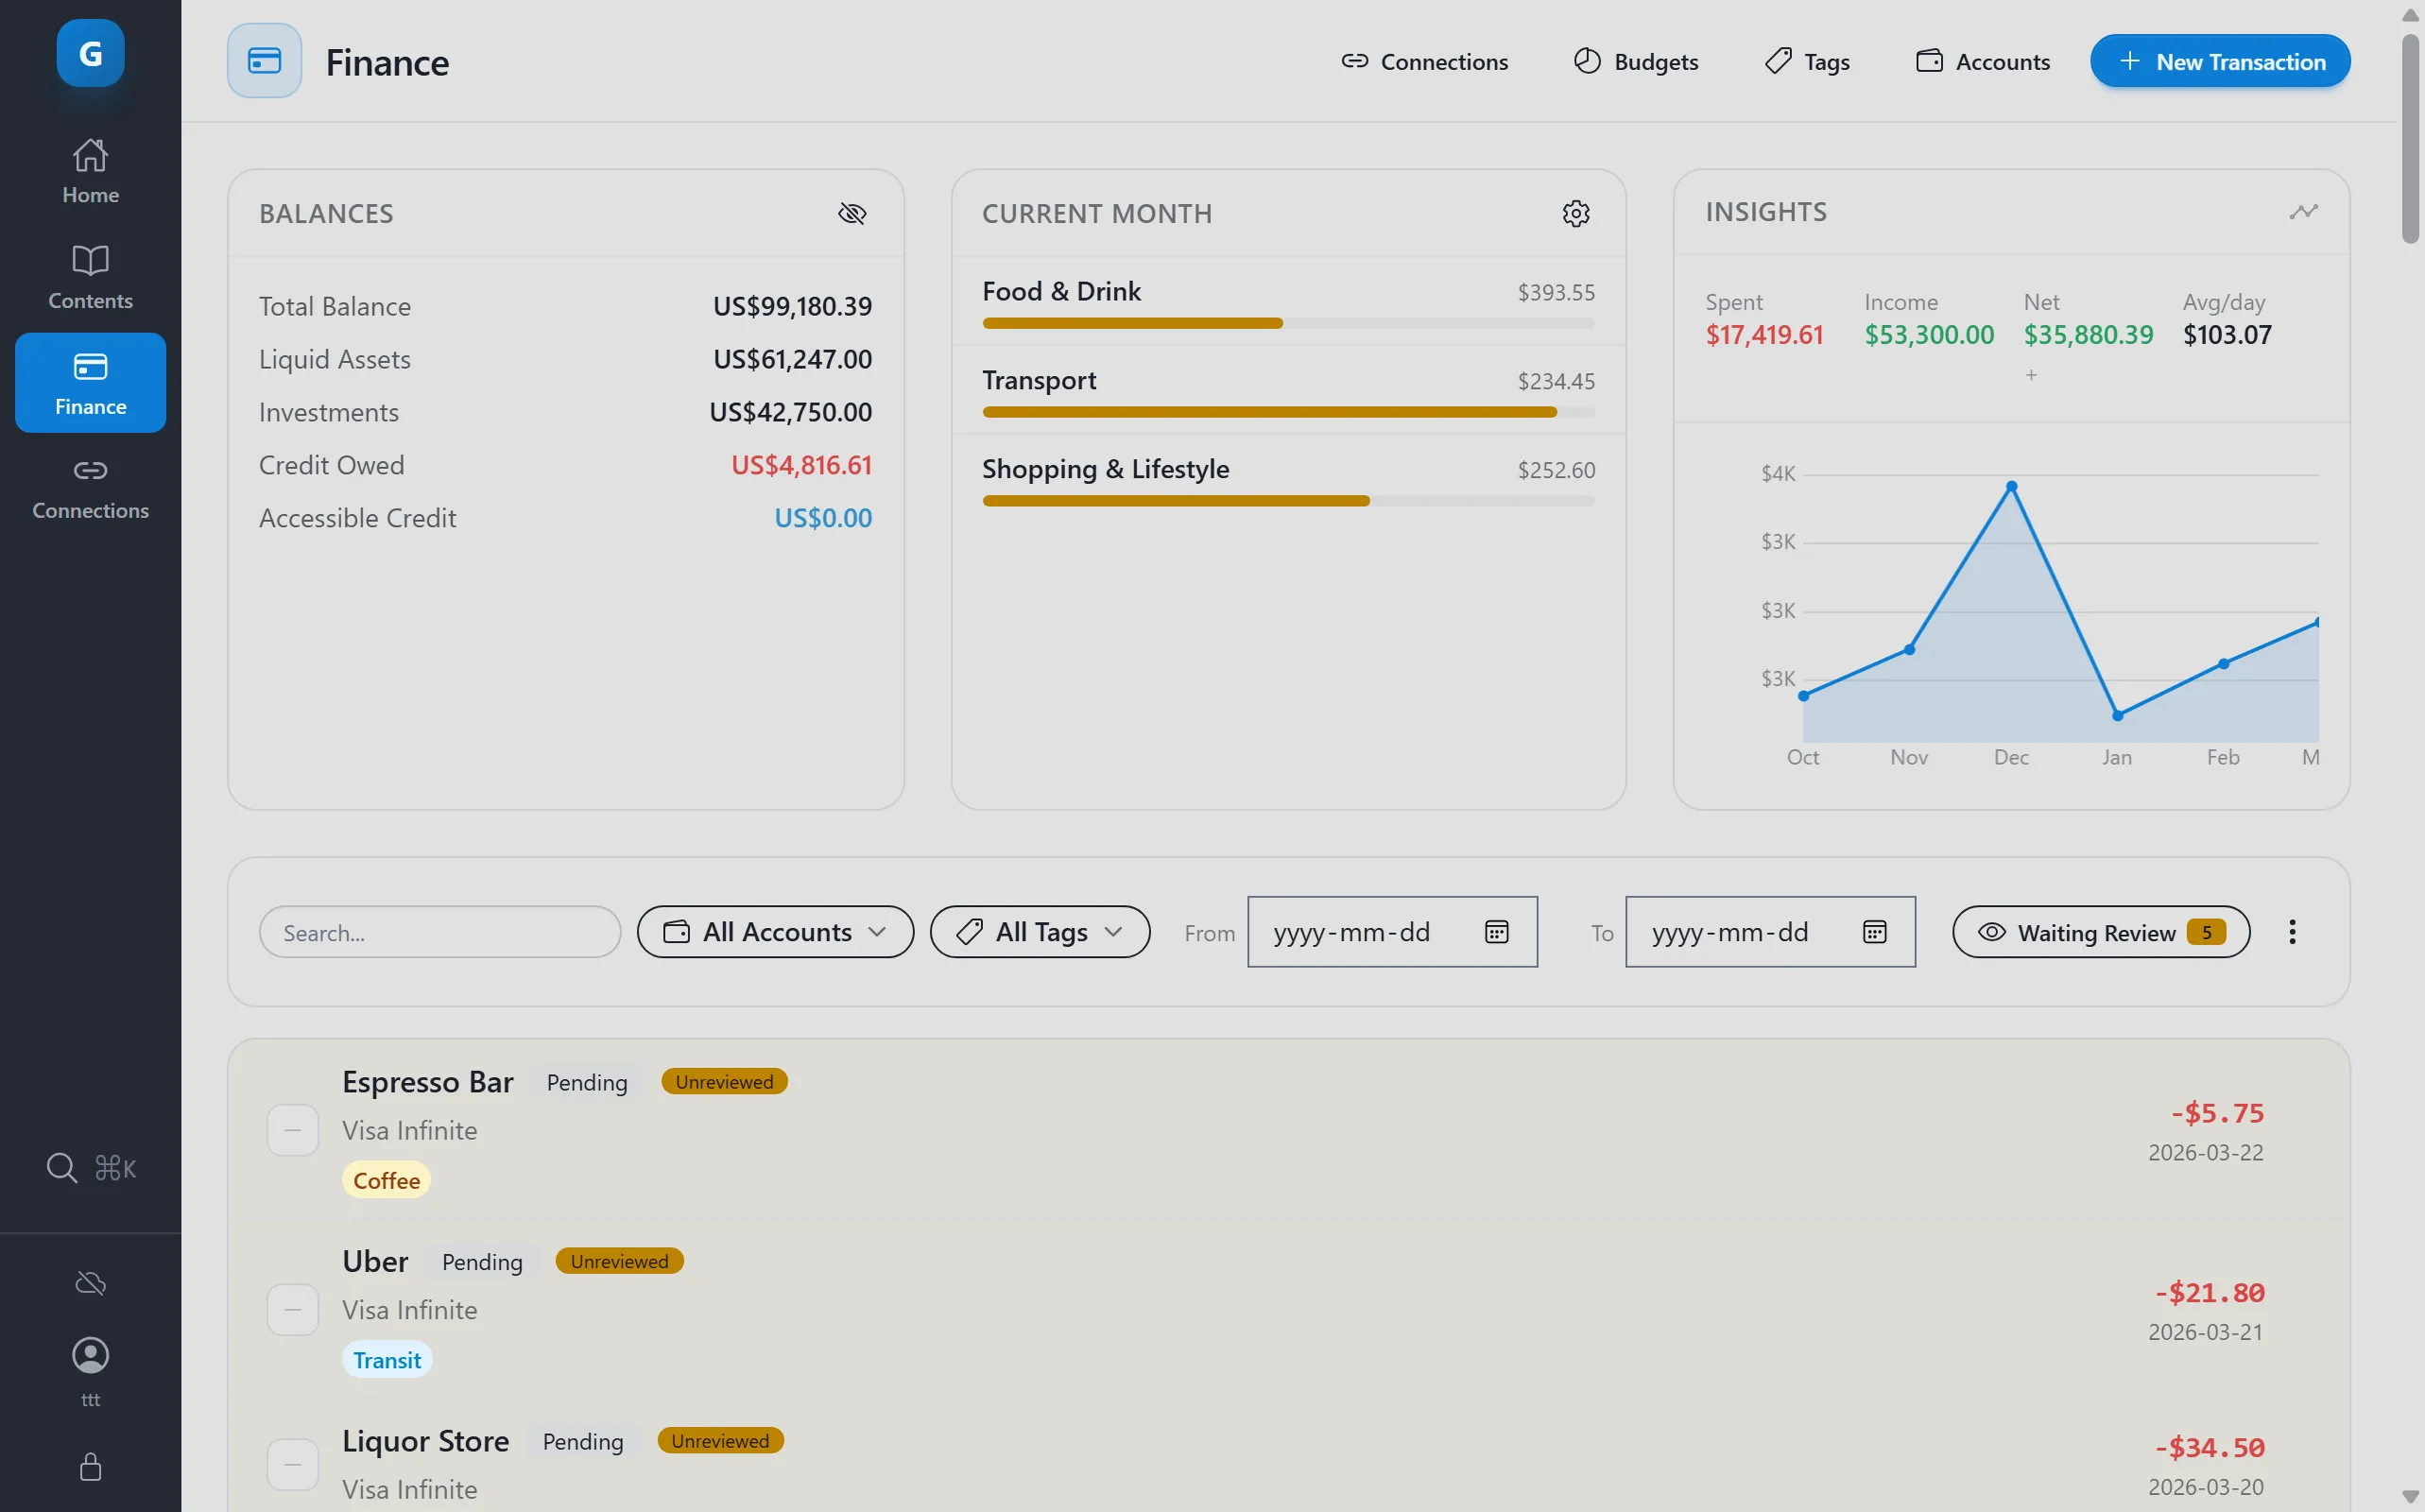Open the Accounts section in the top bar

pos(1981,61)
